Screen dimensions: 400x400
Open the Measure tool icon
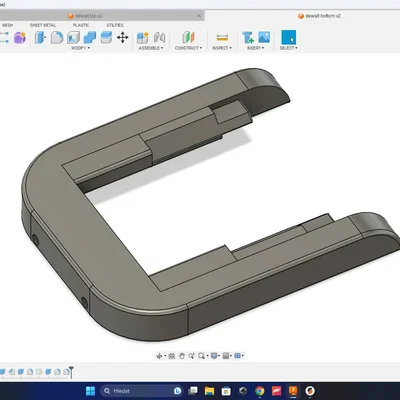point(222,37)
